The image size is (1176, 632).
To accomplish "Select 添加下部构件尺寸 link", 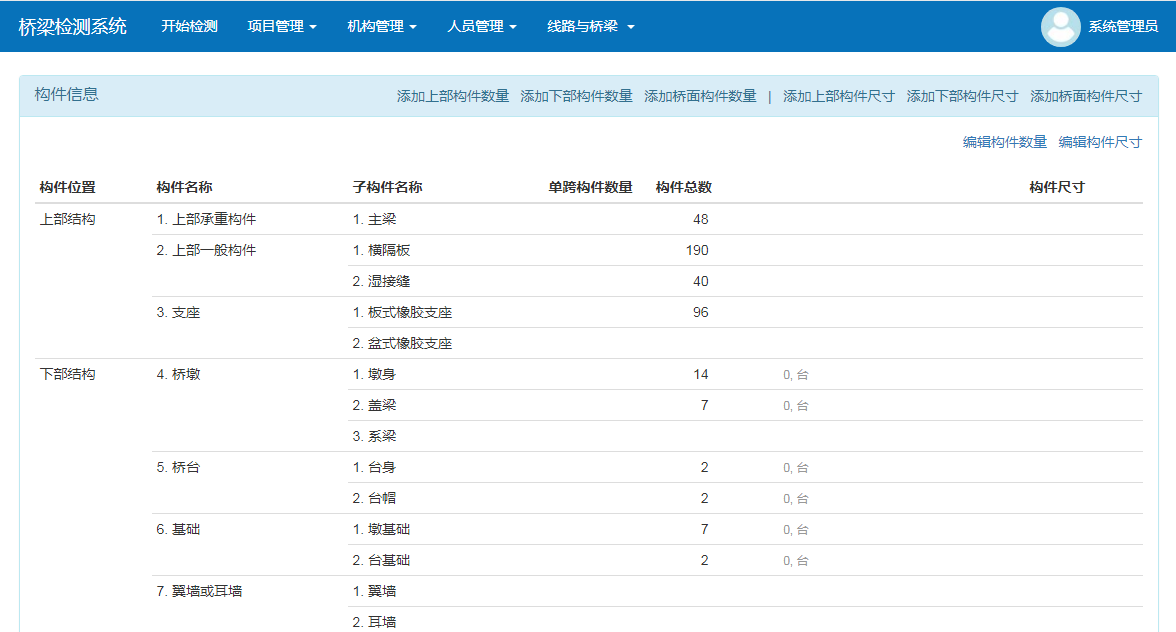I will 962,97.
